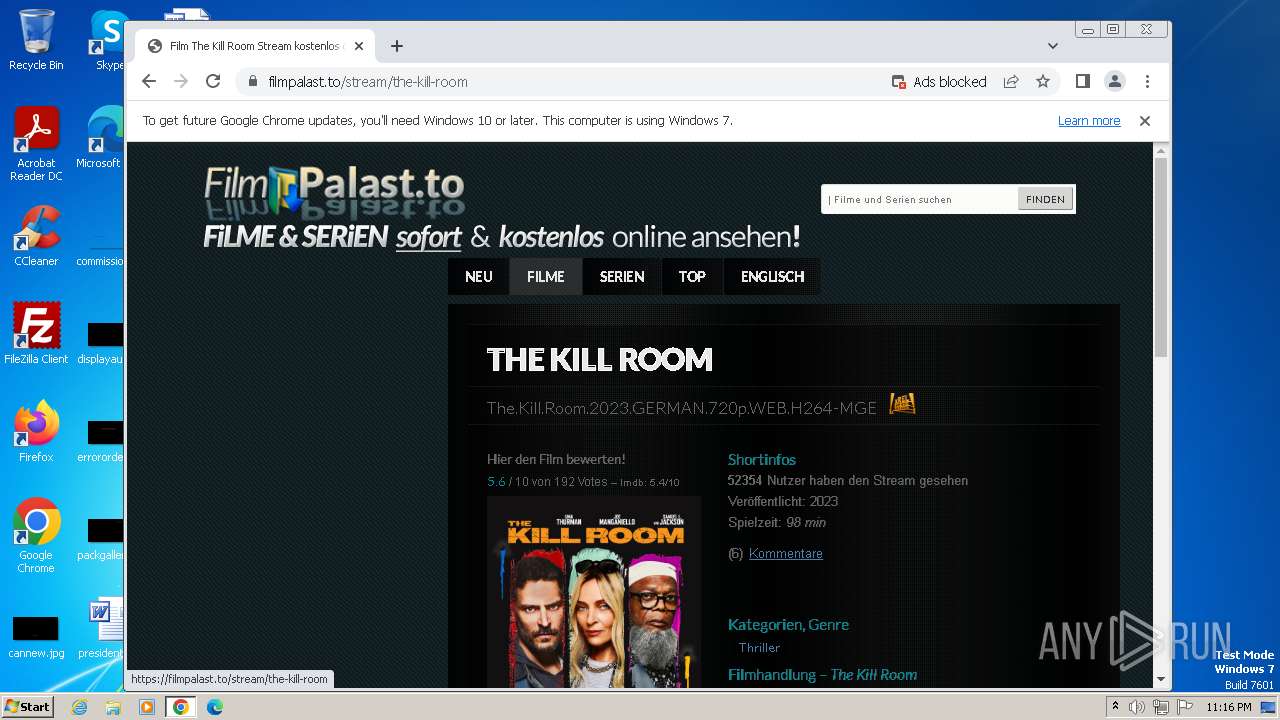Screen dimensions: 1280x720
Task: Open the ENGLISCH menu tab
Action: 772,277
